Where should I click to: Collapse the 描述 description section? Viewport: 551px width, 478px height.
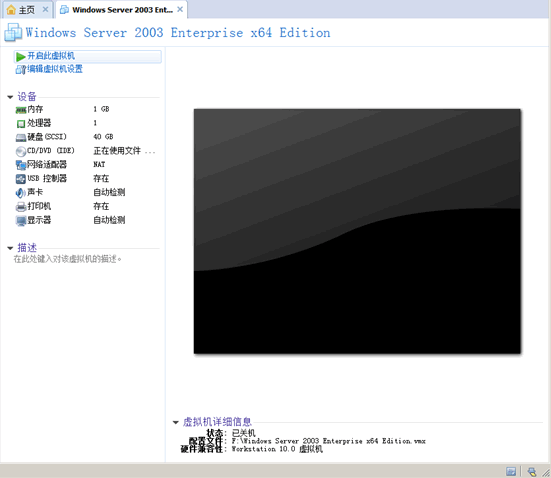pos(10,248)
